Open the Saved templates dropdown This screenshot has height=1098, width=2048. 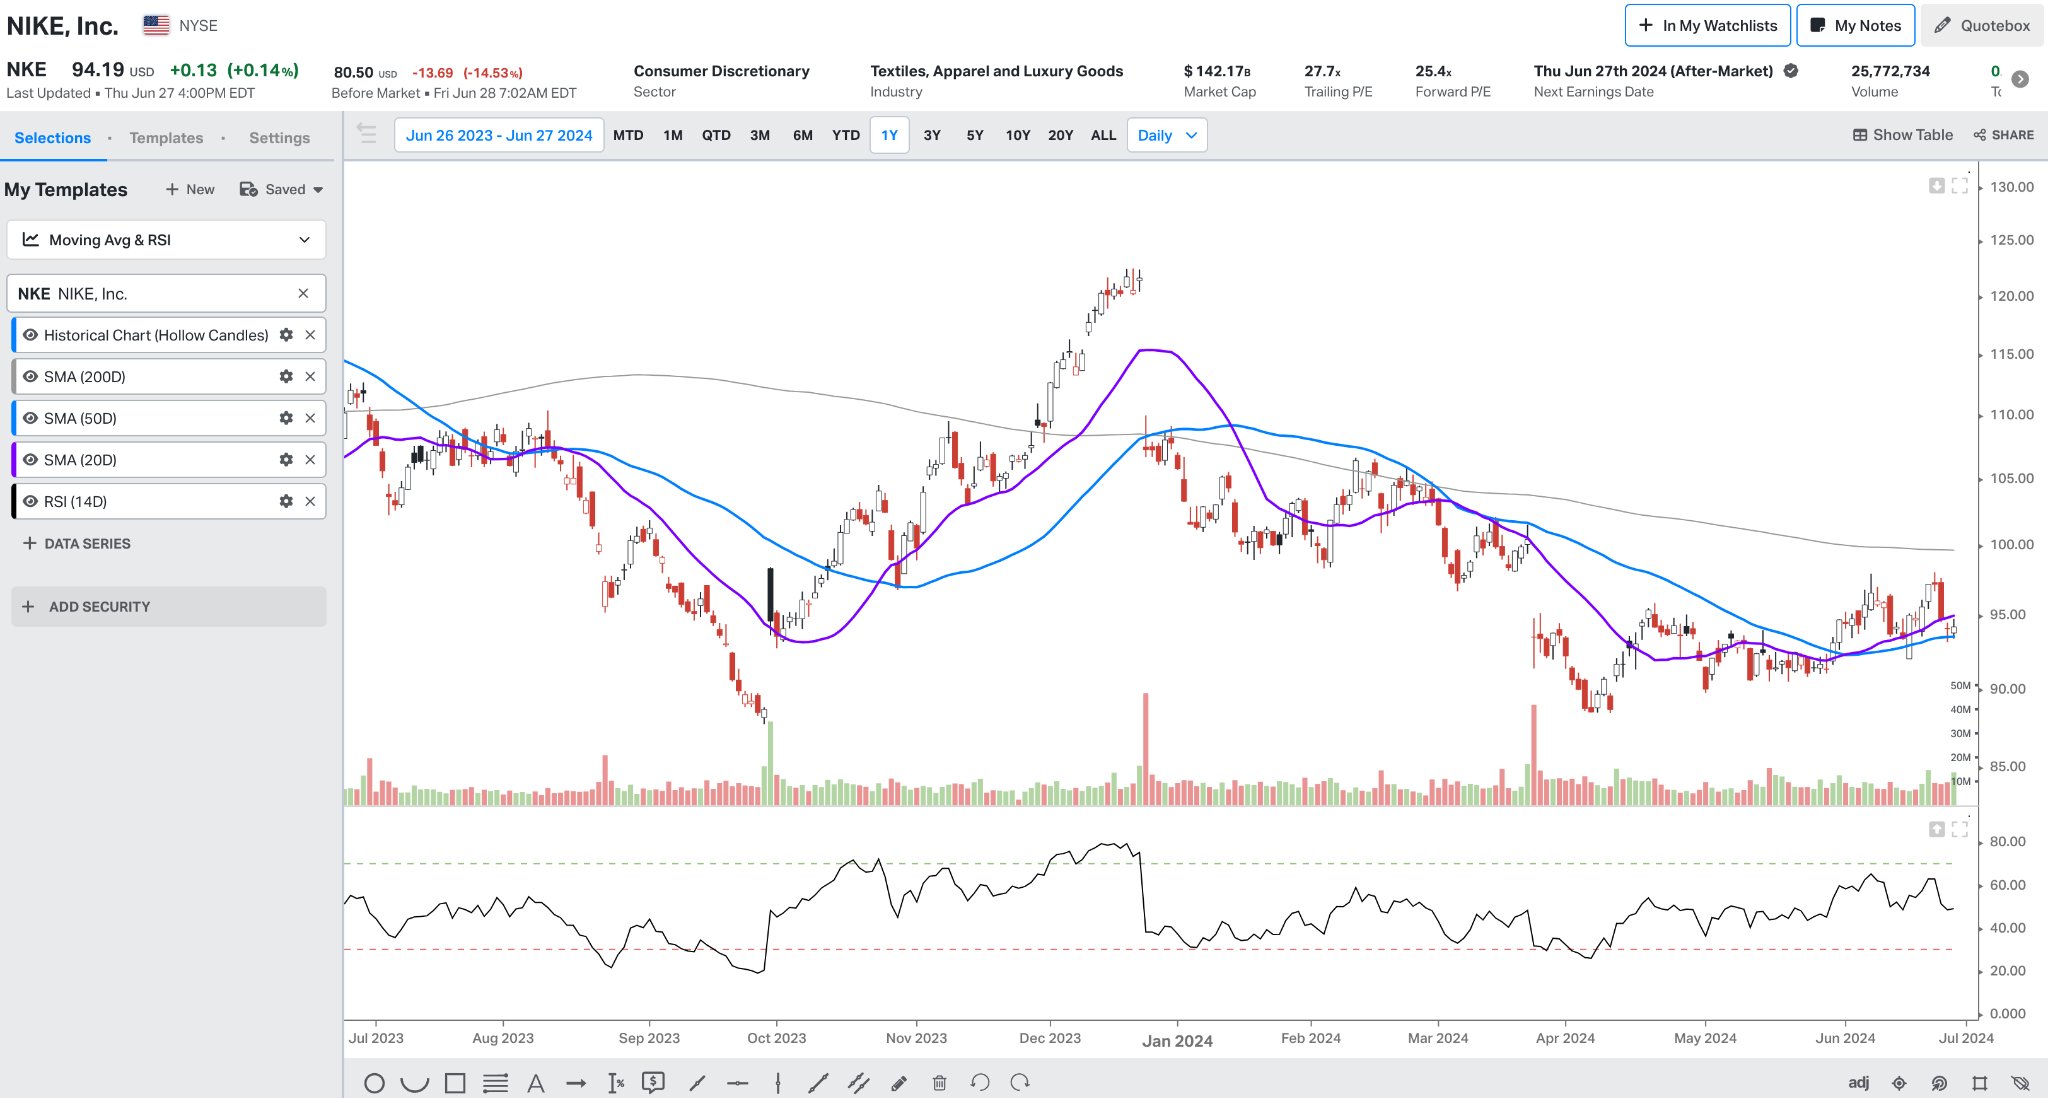pos(282,189)
